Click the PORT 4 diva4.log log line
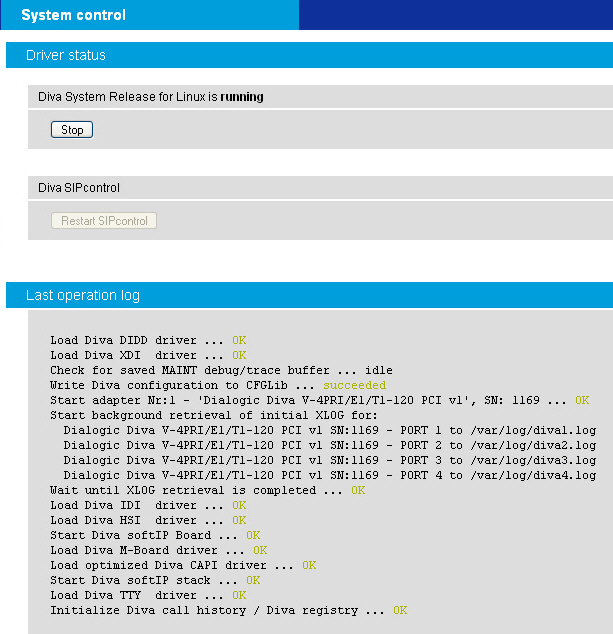This screenshot has height=634, width=613. 330,475
